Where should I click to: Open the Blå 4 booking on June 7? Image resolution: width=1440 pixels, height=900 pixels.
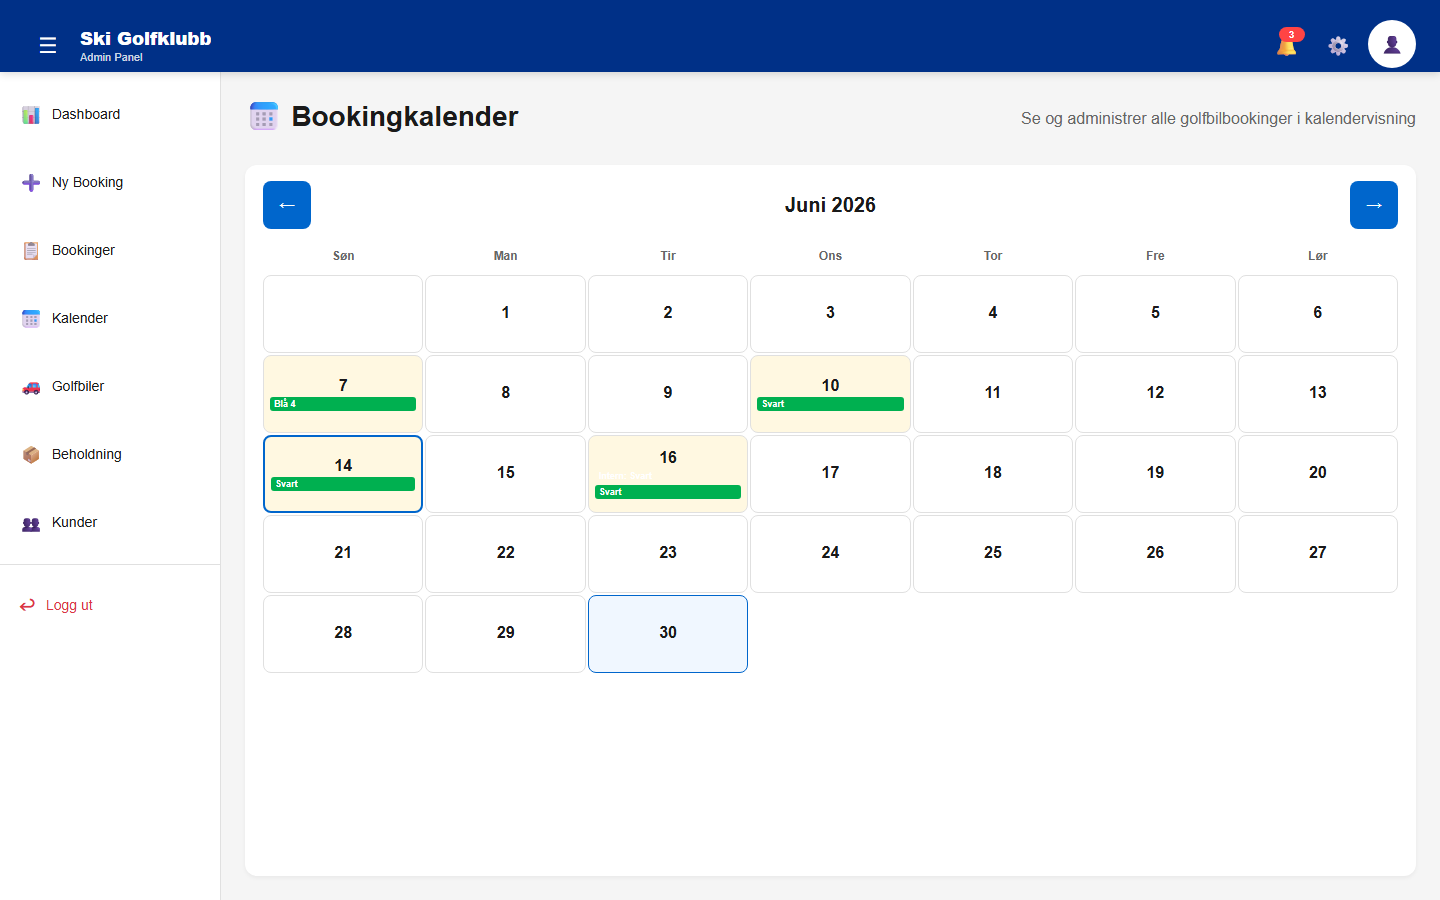[343, 404]
